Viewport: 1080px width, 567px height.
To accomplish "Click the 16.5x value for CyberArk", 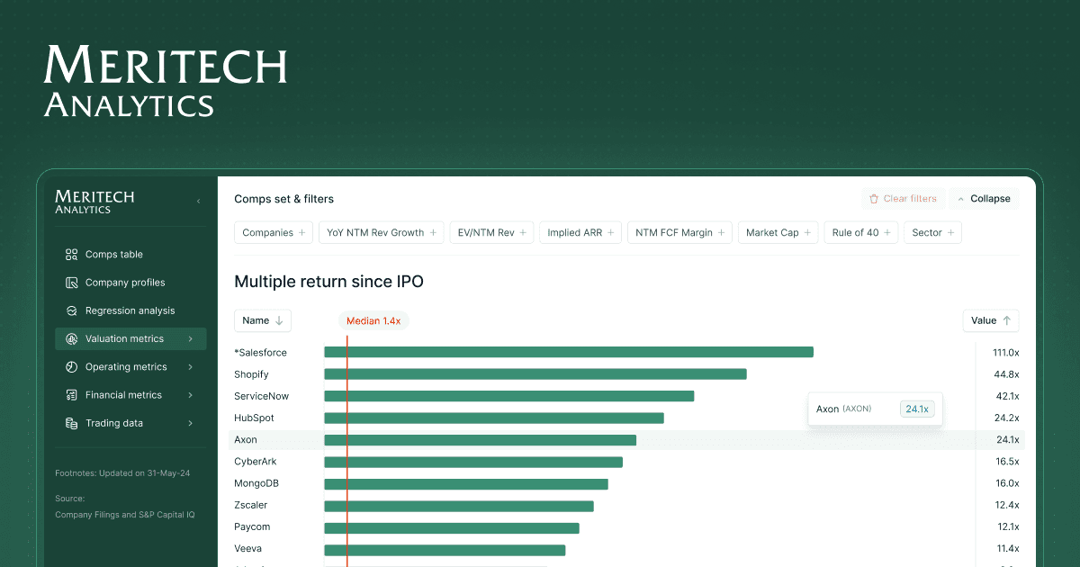I will coord(1007,462).
